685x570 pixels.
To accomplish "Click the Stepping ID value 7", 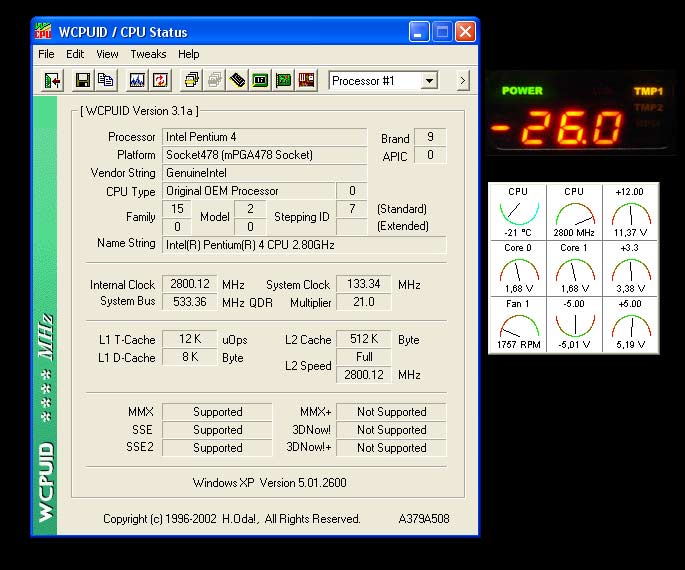I will tap(352, 209).
